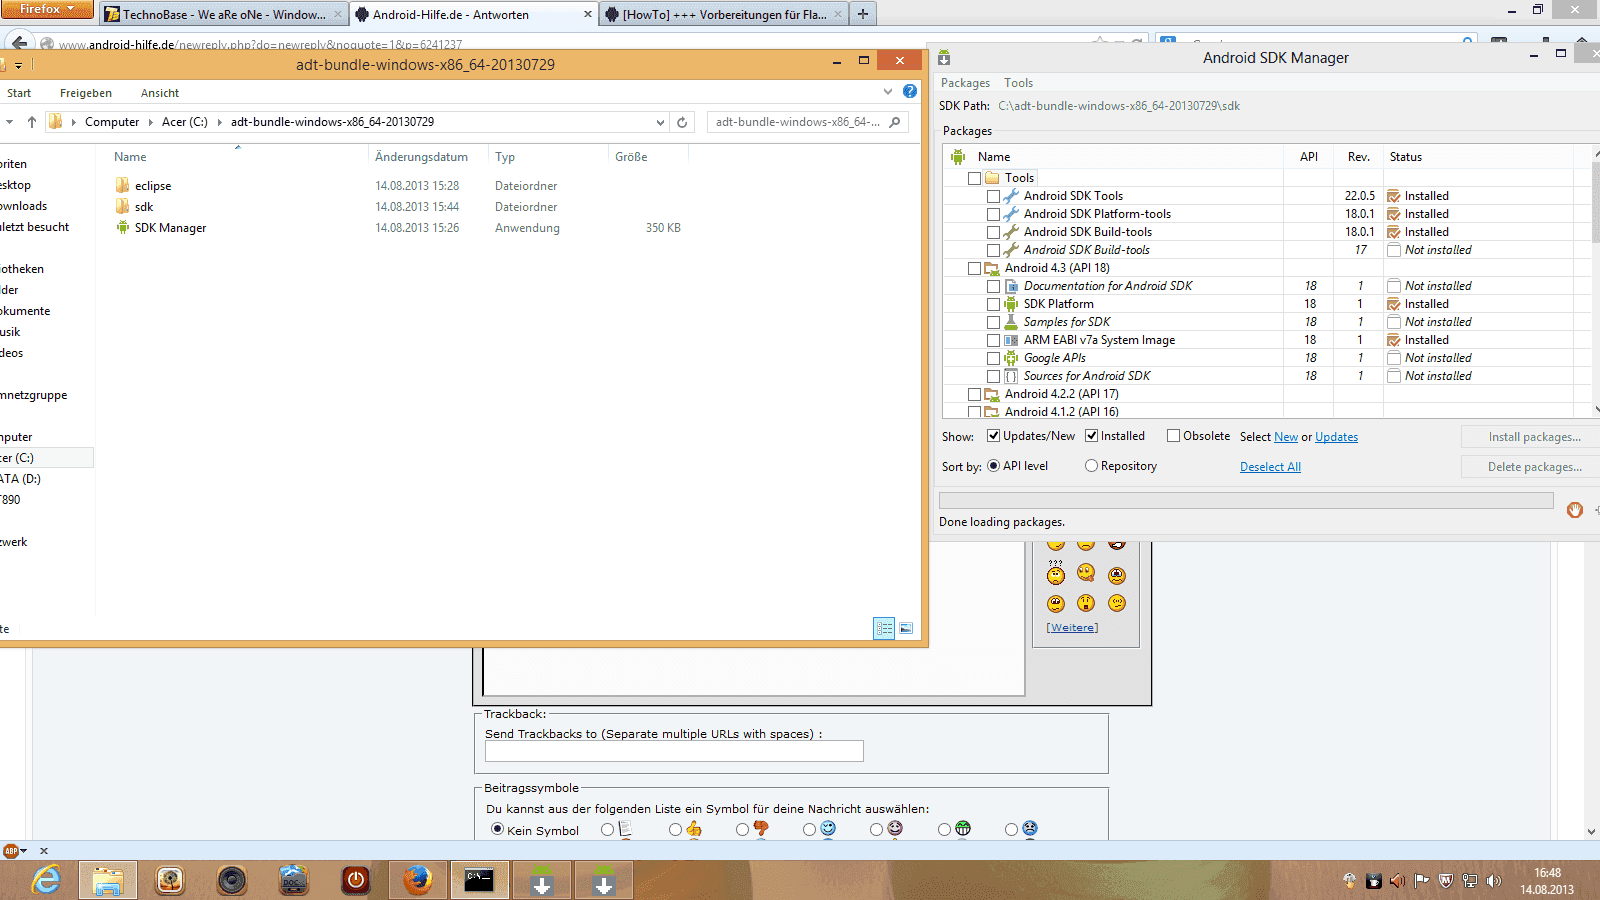This screenshot has width=1600, height=900.
Task: Open the orange Firefox menu button
Action: pos(47,9)
